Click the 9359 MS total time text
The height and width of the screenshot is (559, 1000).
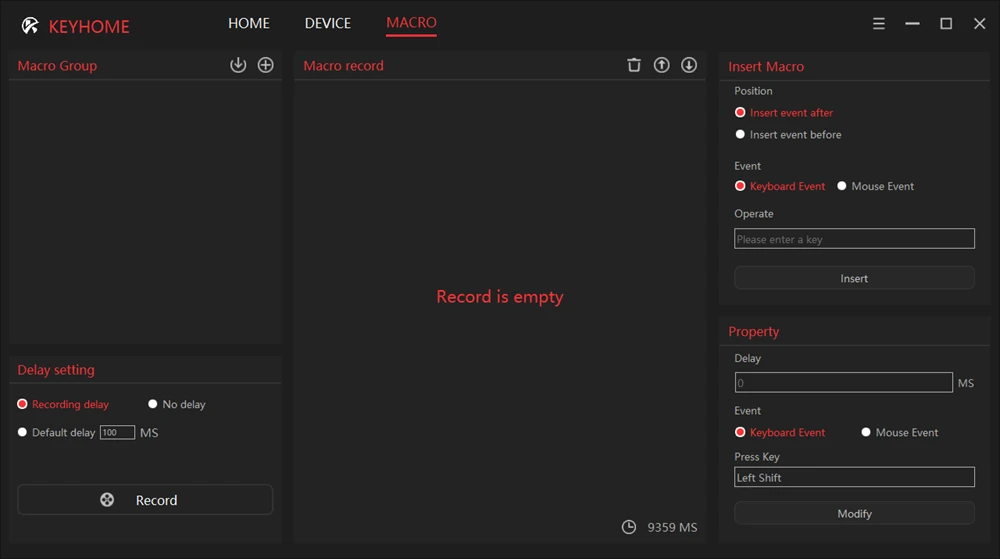672,527
